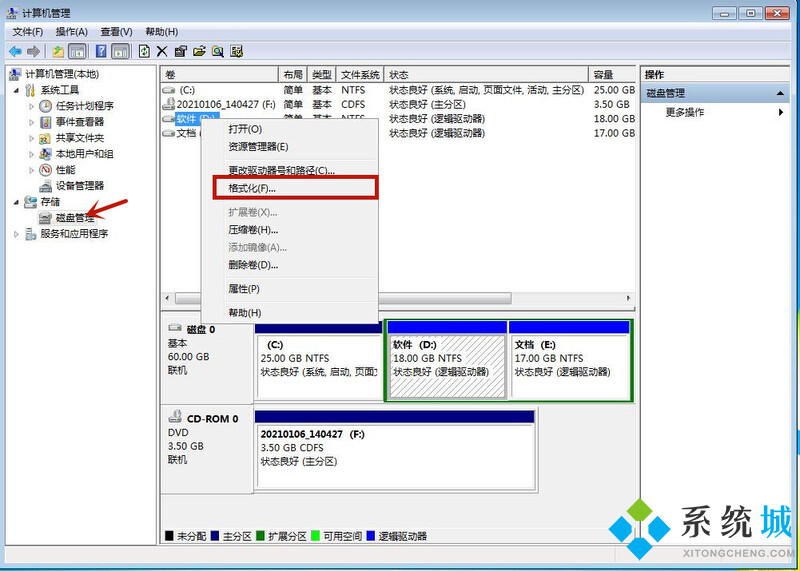The width and height of the screenshot is (800, 571).
Task: Select 事件查看器 in the left tree
Action: pyautogui.click(x=79, y=122)
